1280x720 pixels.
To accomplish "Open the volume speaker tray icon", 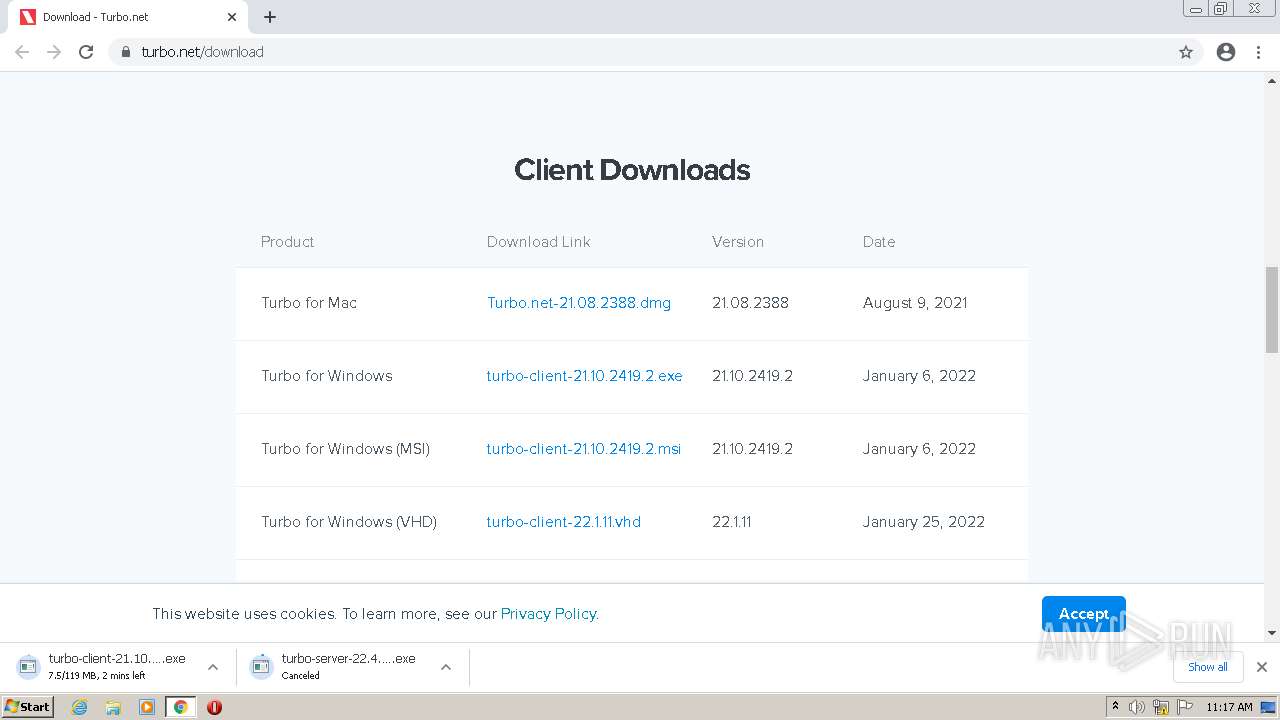I will click(x=1137, y=707).
